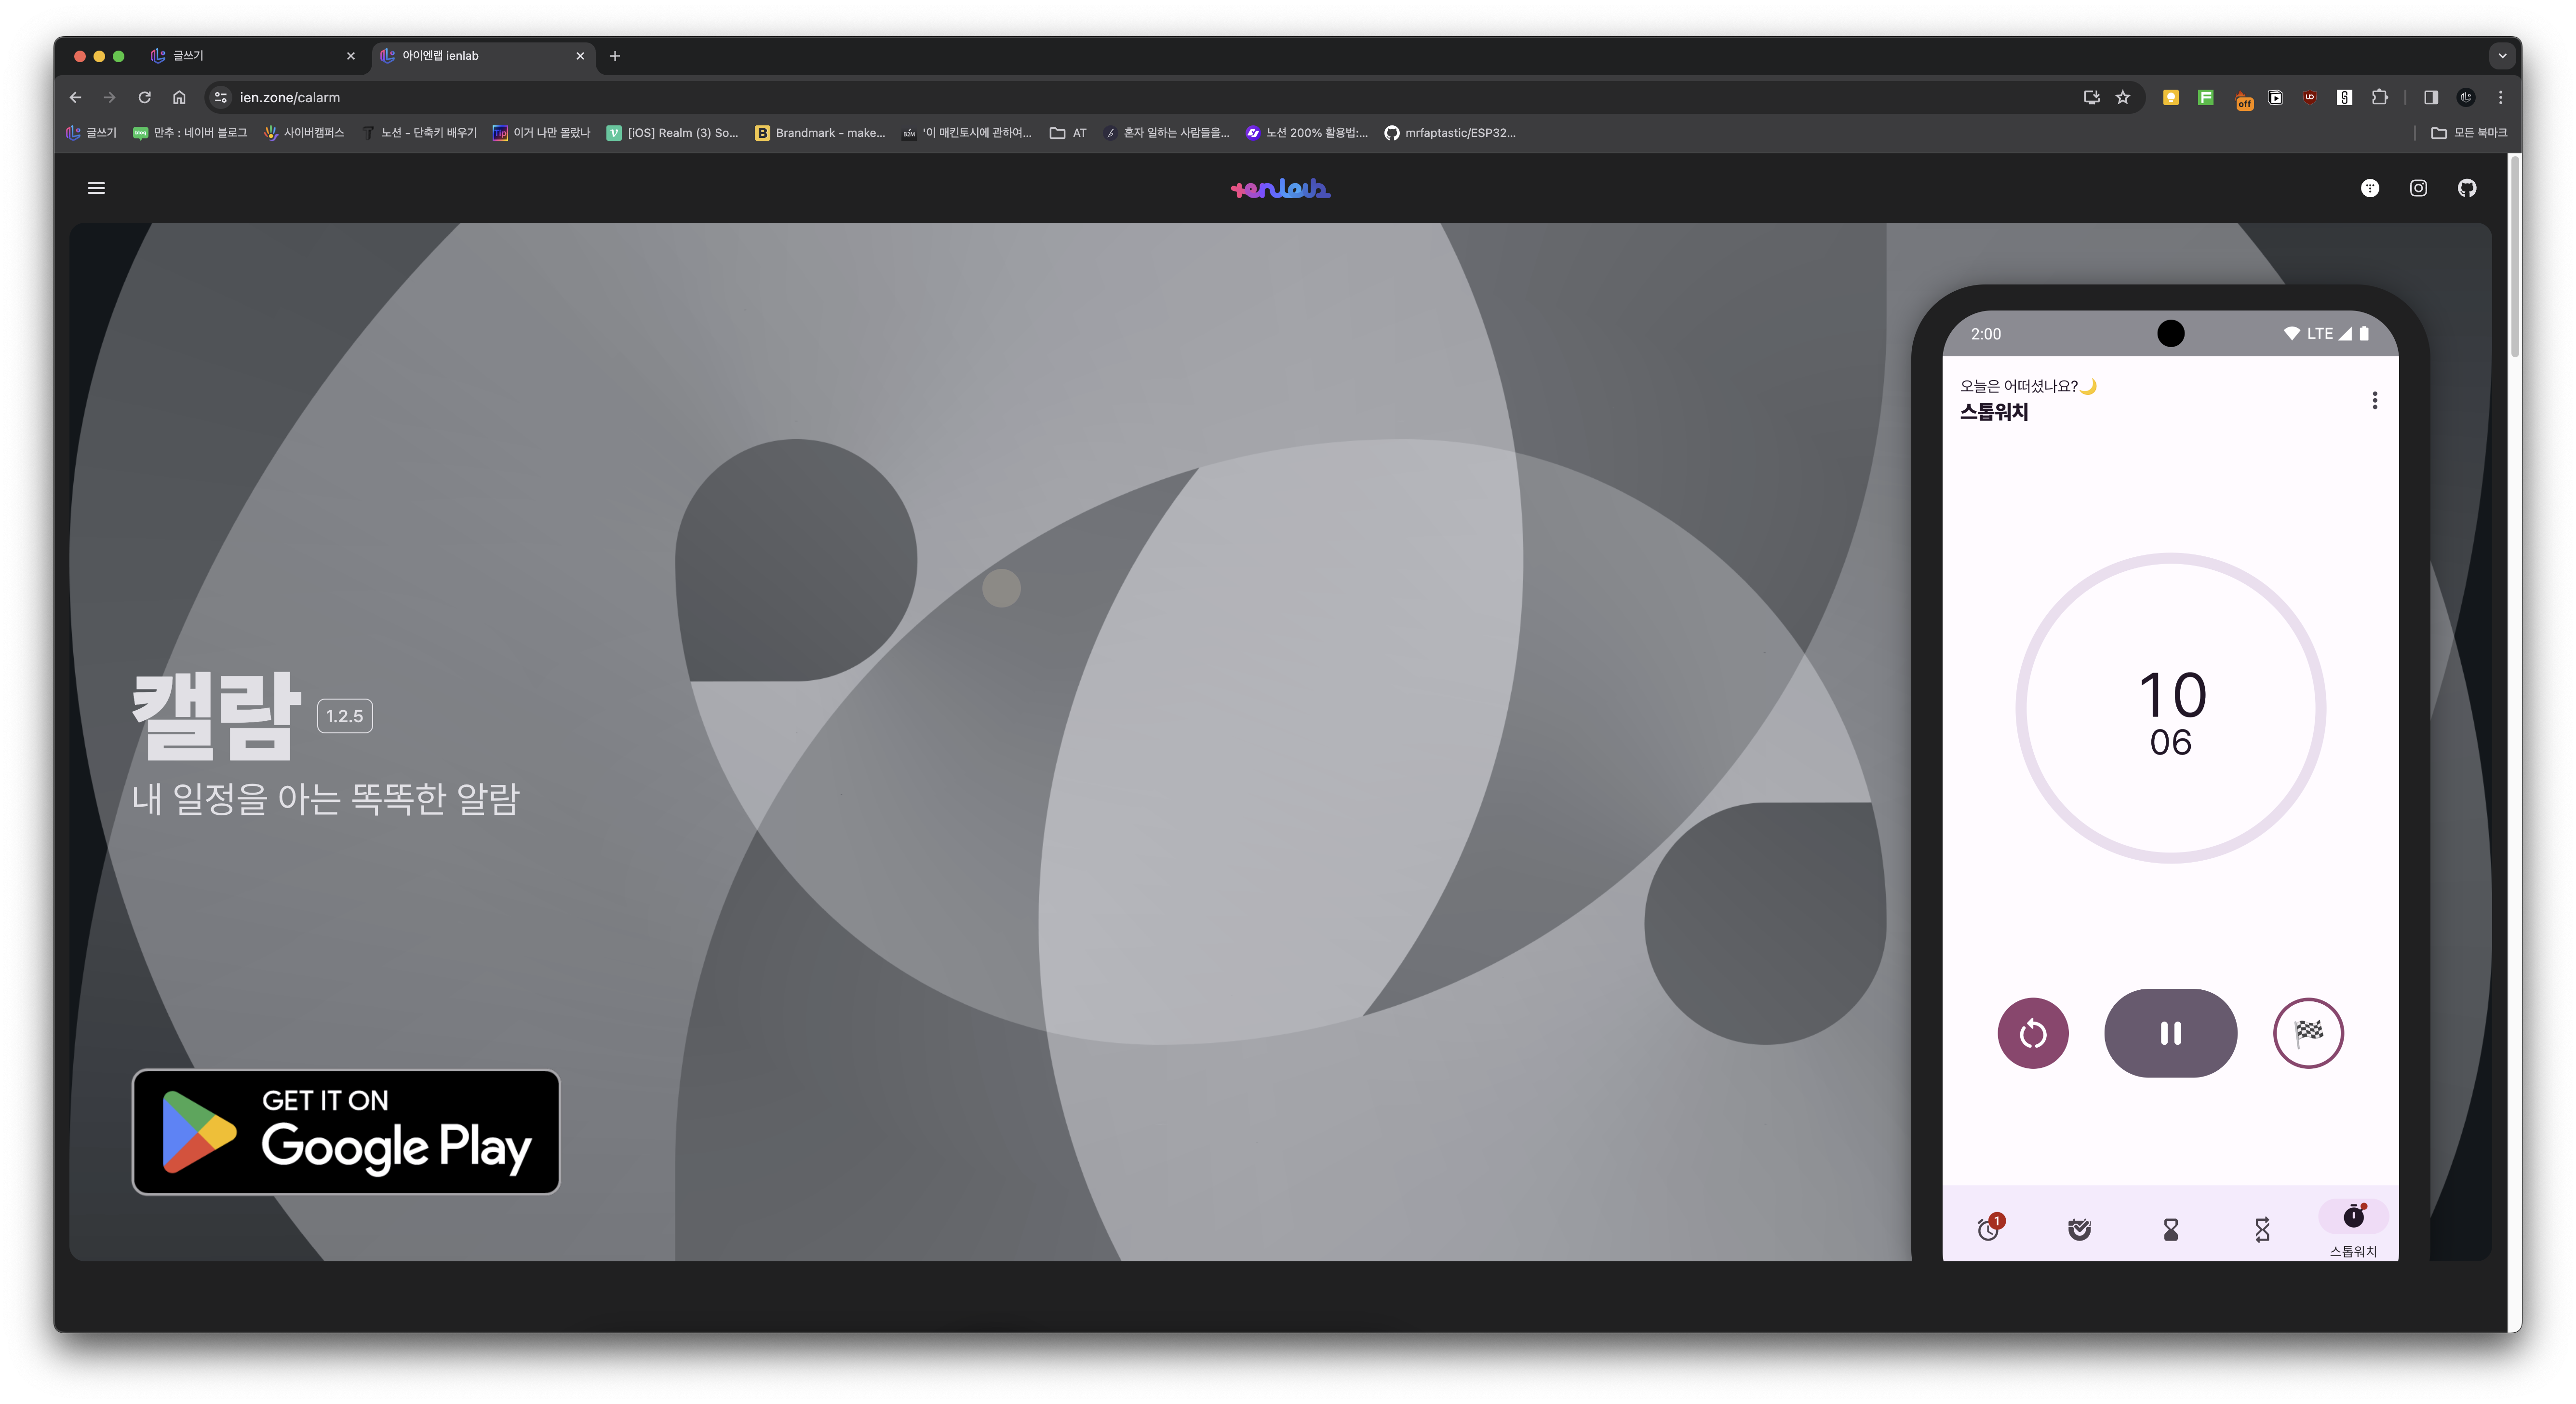The width and height of the screenshot is (2576, 1404).
Task: Open the GitHub icon link
Action: (x=2467, y=188)
